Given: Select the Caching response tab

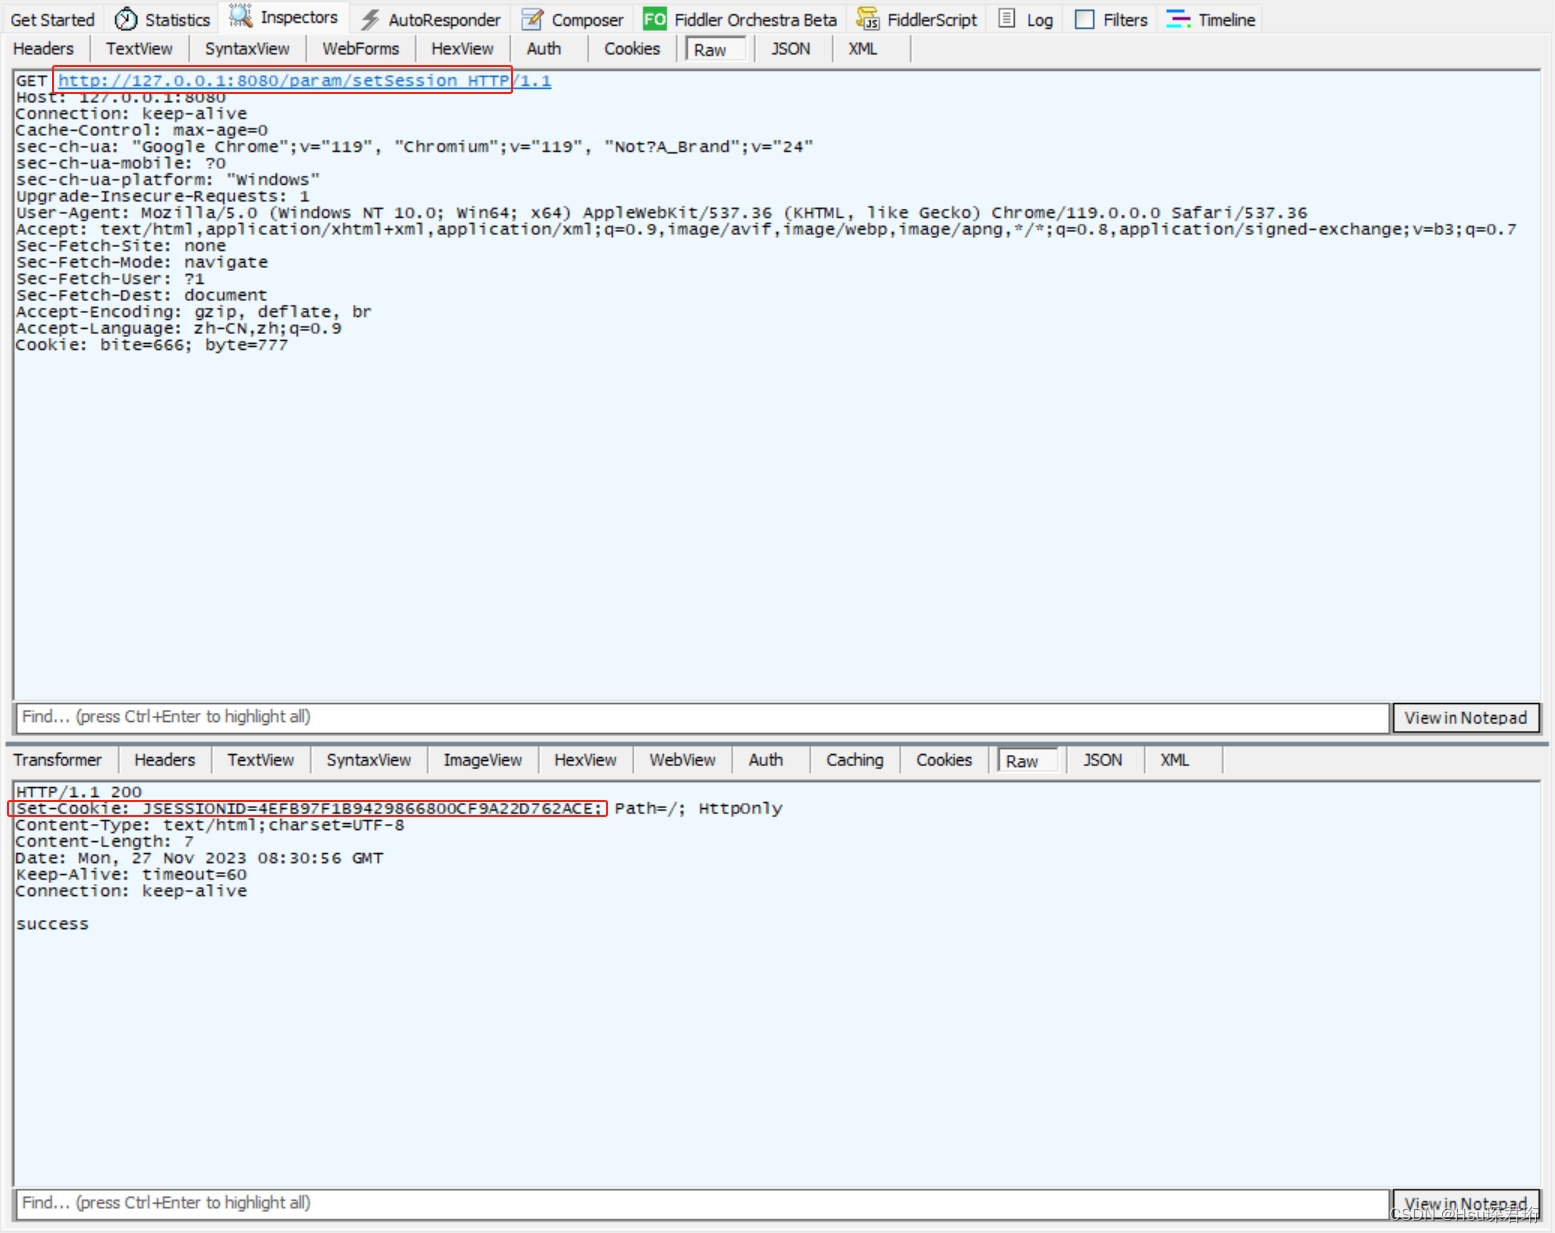Looking at the screenshot, I should (x=855, y=760).
